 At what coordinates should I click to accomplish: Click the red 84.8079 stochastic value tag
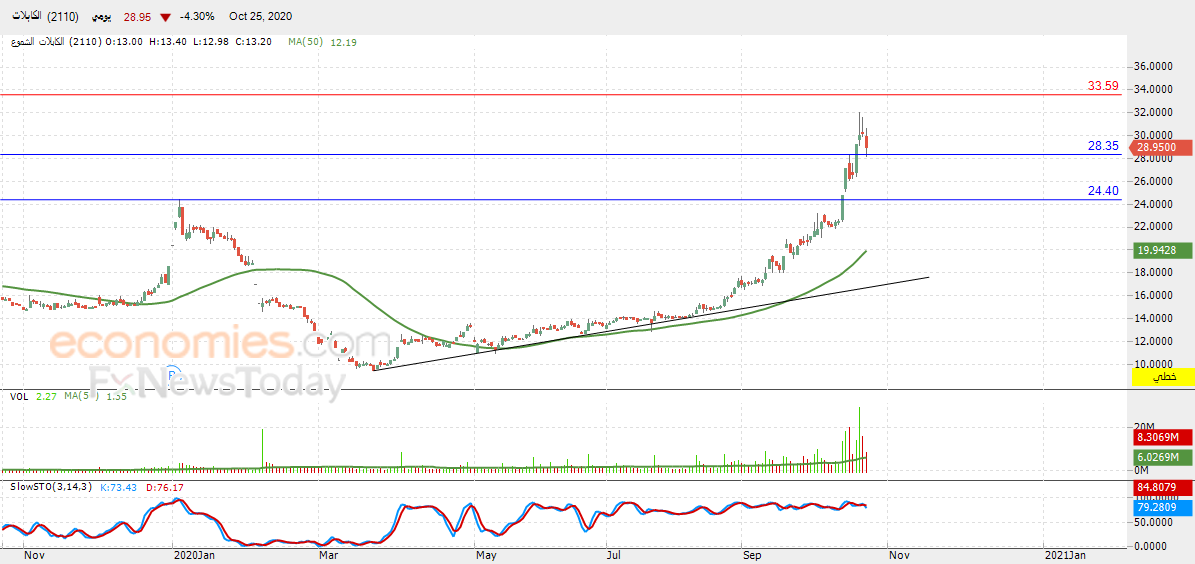pyautogui.click(x=1163, y=489)
